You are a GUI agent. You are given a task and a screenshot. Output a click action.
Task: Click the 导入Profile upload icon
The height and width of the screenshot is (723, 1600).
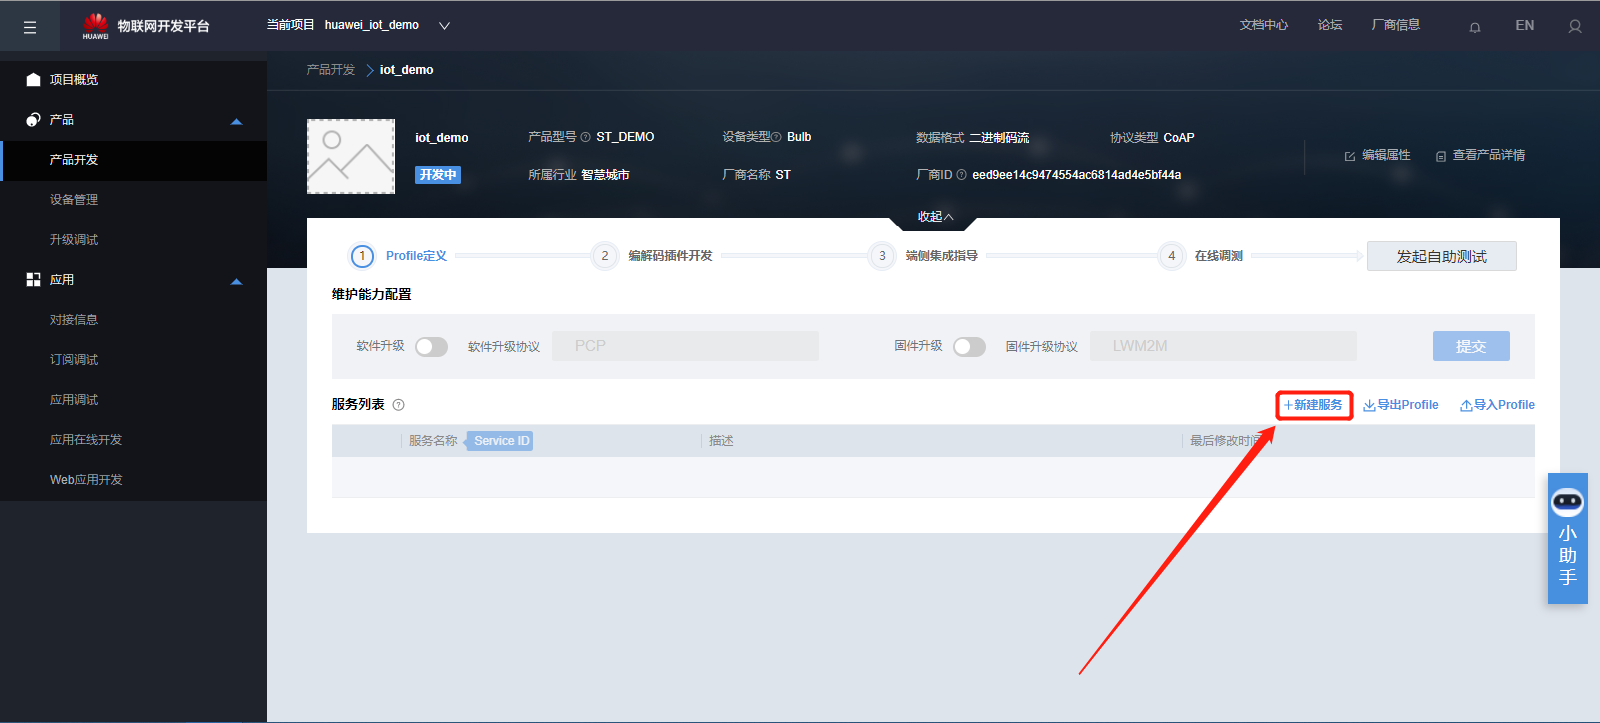pyautogui.click(x=1466, y=405)
